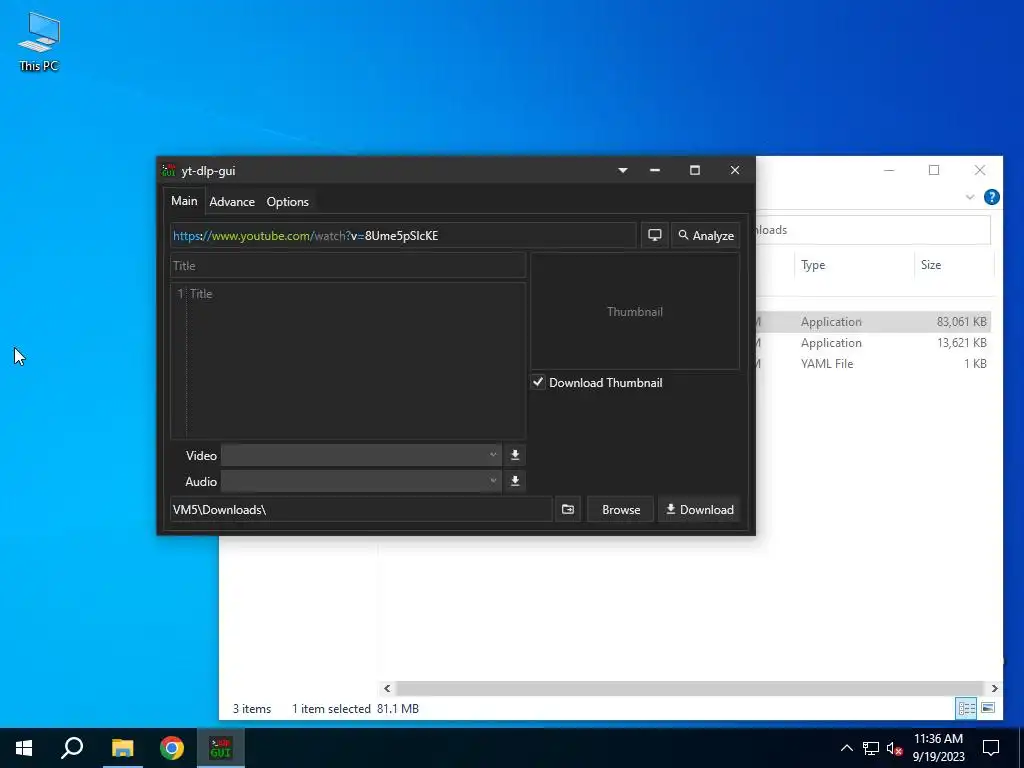Viewport: 1024px width, 768px height.
Task: Click the Explorer horizontal scrollbar track
Action: [690, 688]
